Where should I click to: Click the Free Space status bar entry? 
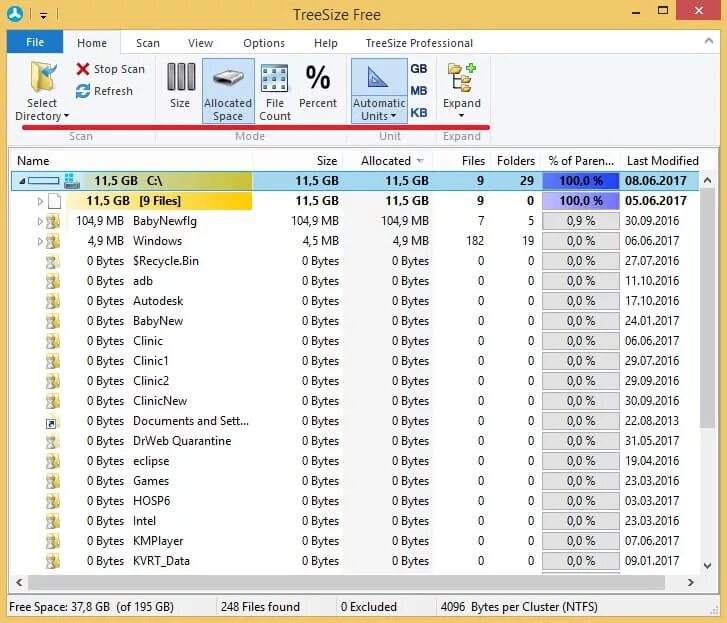(x=91, y=607)
